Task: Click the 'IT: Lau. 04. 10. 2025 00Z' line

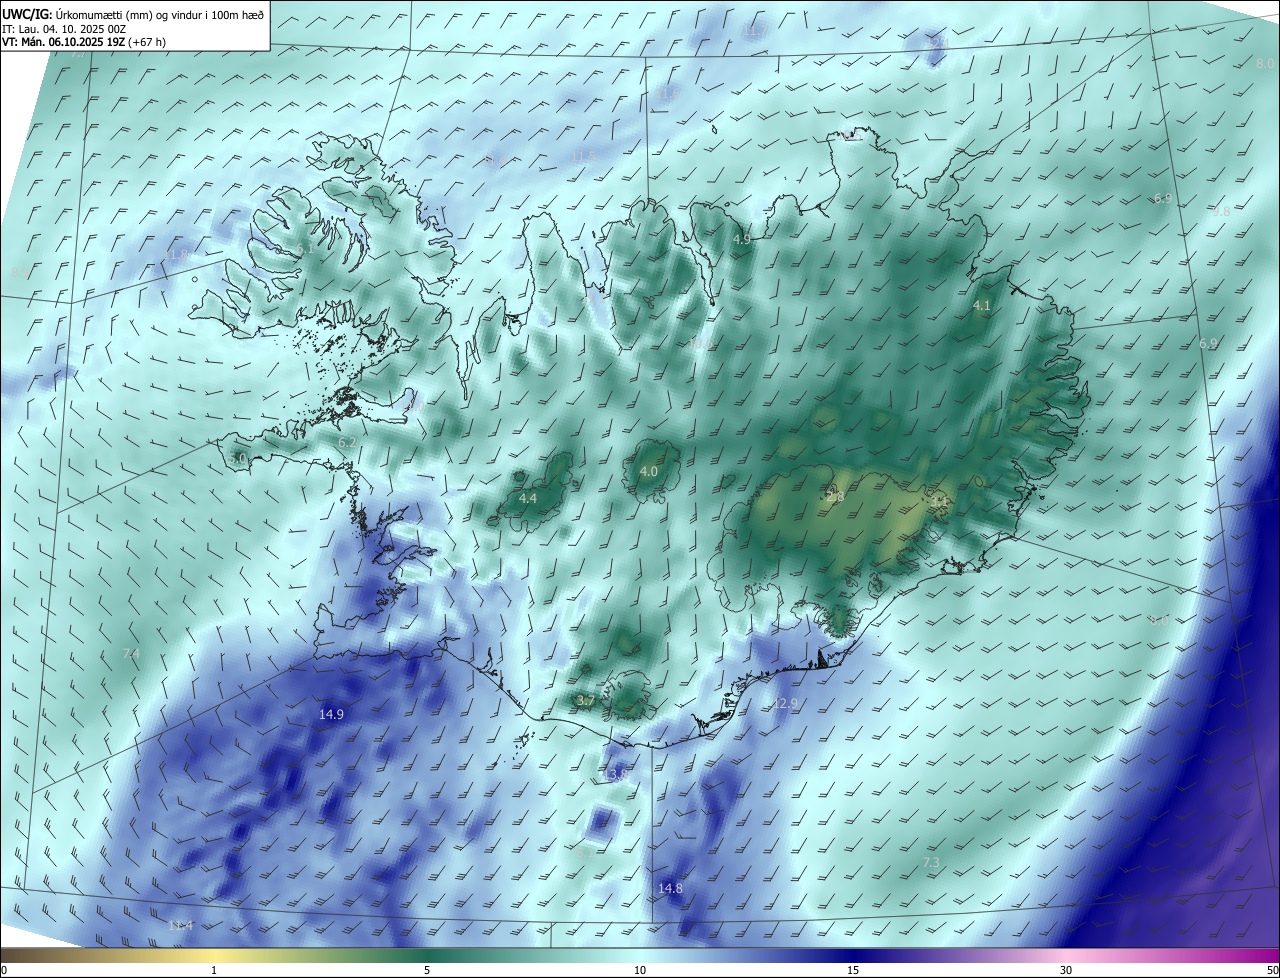Action: pos(62,28)
